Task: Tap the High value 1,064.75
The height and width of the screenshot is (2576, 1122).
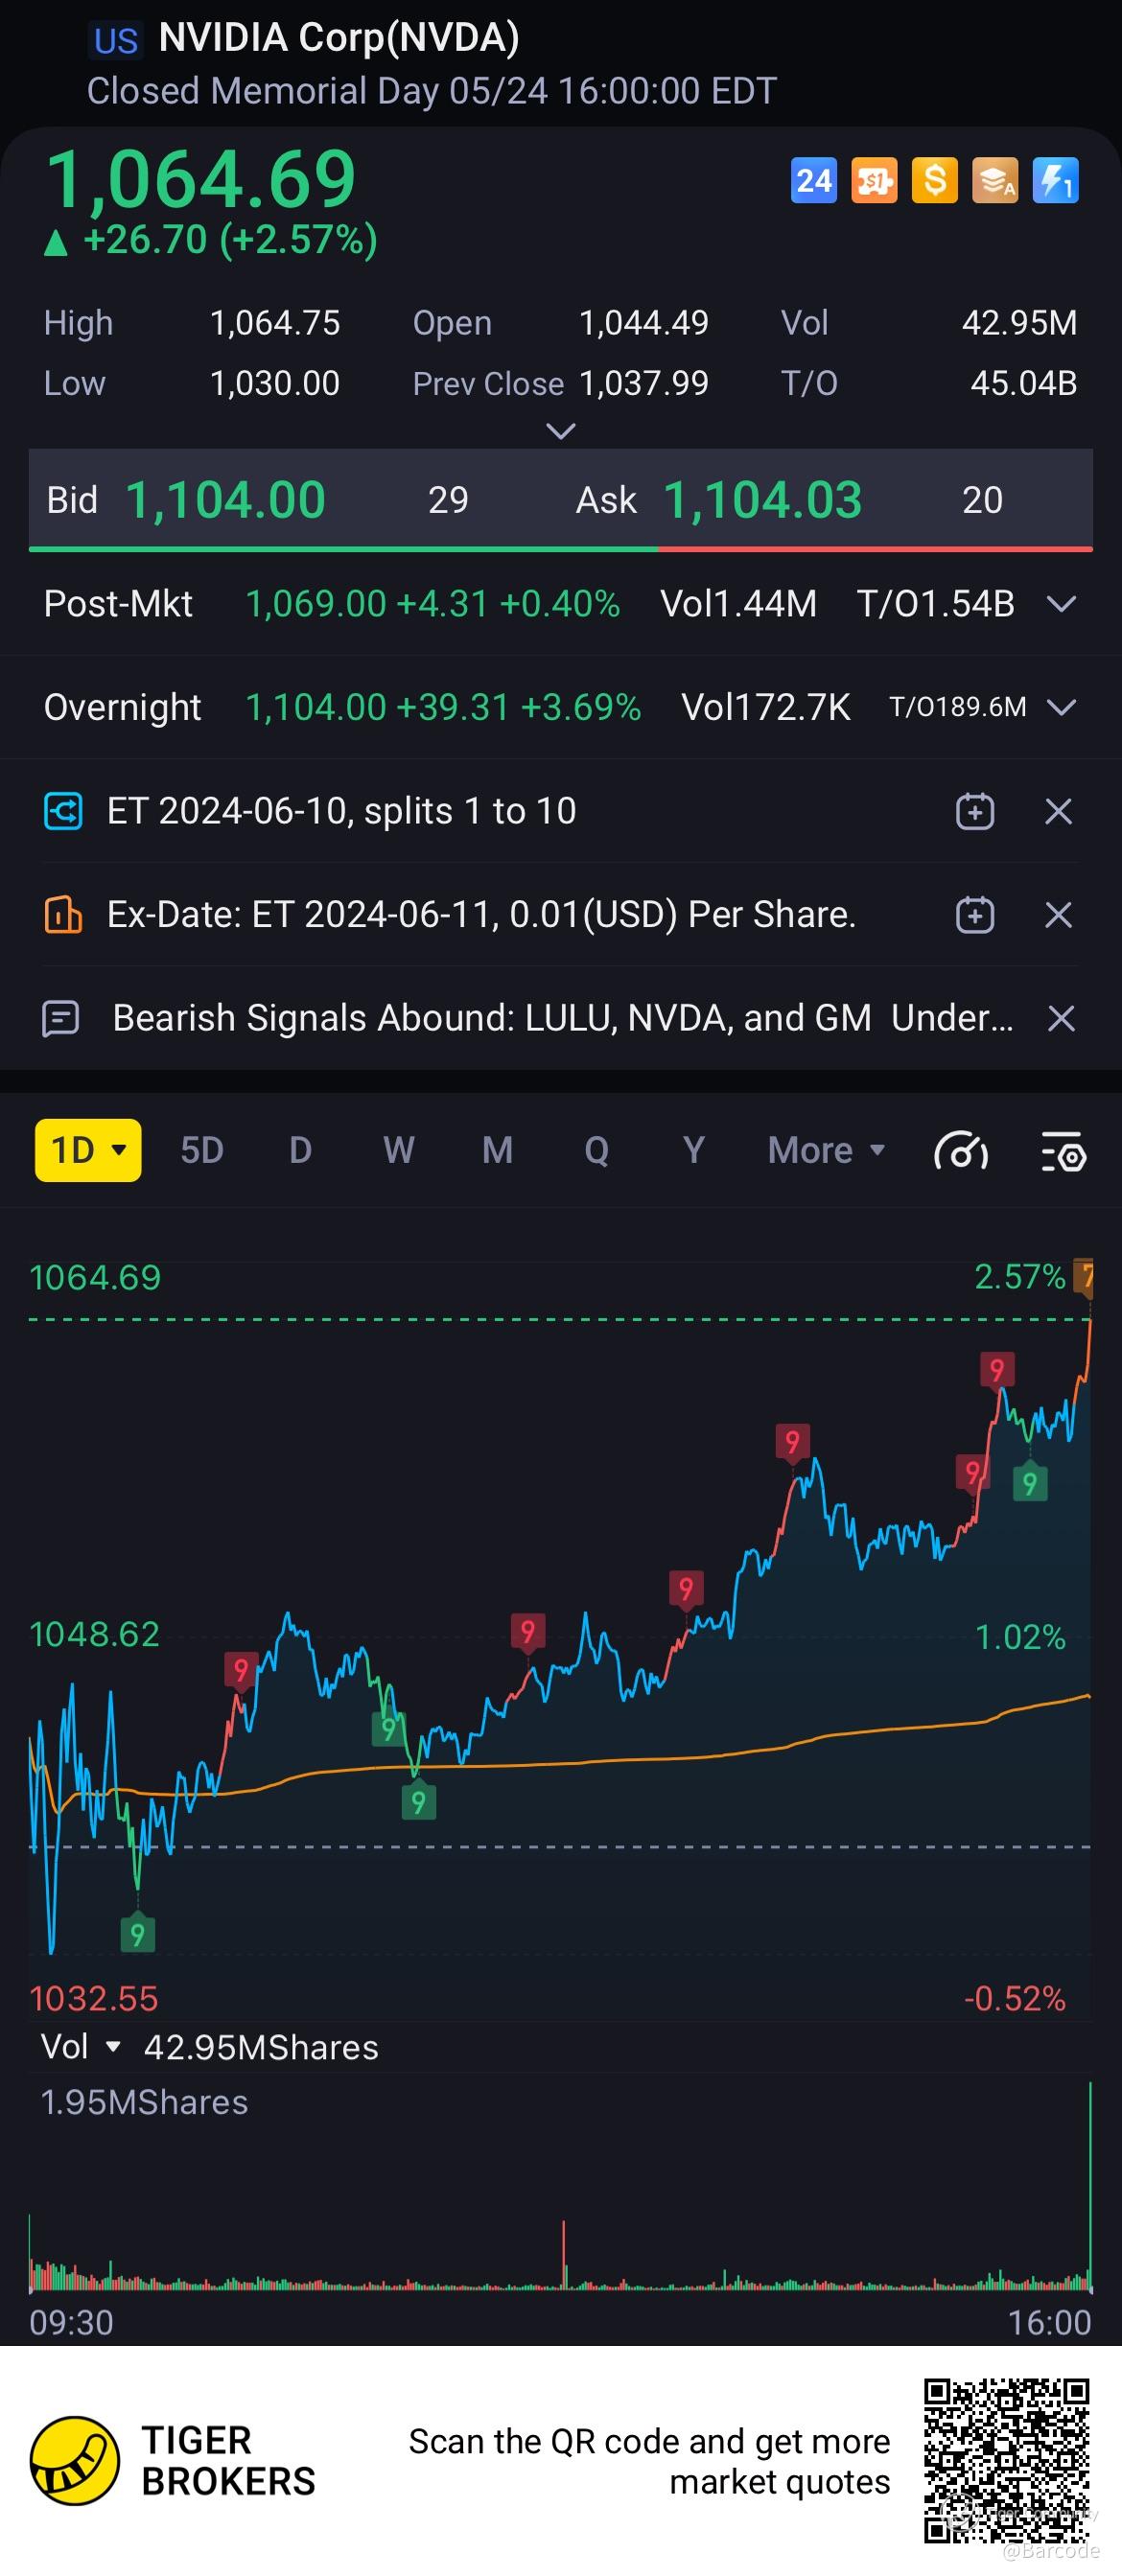Action: coord(275,323)
